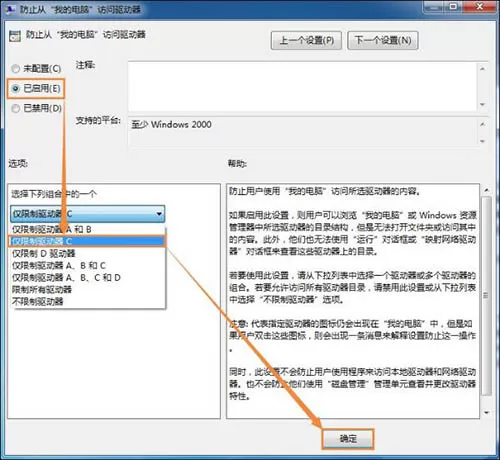Choose the highlighted 仅限制驱动器 C option
The width and height of the screenshot is (500, 460).
click(87, 241)
